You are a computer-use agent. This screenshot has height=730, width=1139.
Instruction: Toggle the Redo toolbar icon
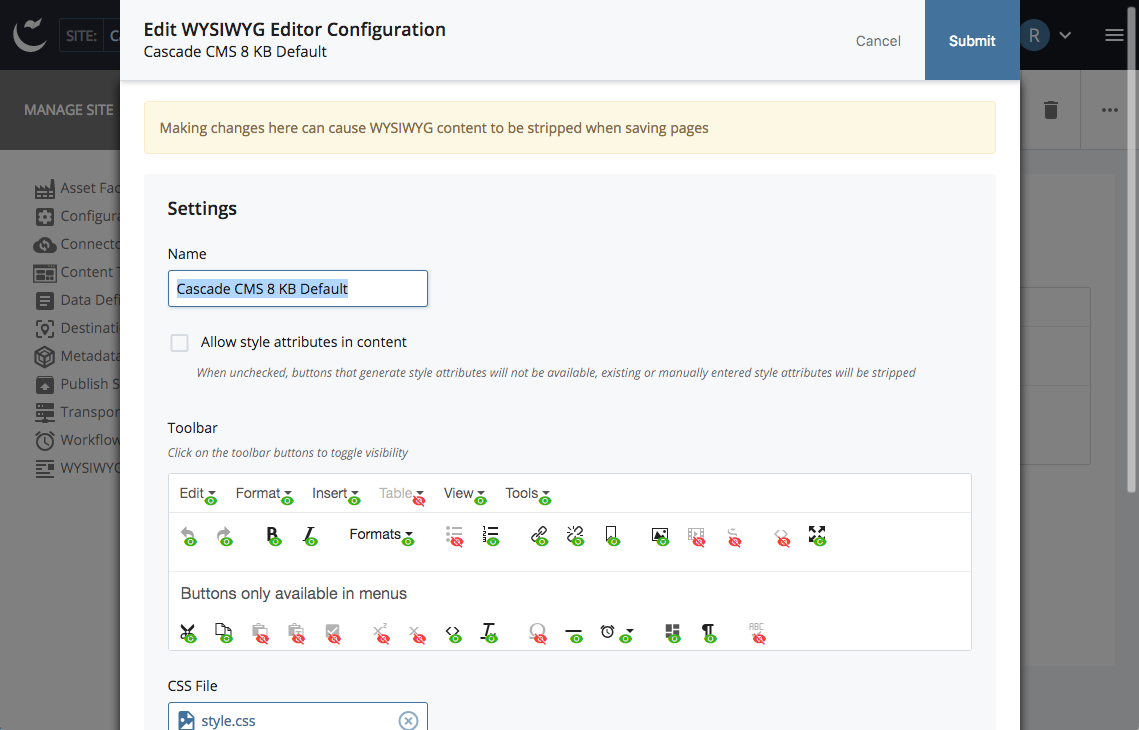pos(225,536)
